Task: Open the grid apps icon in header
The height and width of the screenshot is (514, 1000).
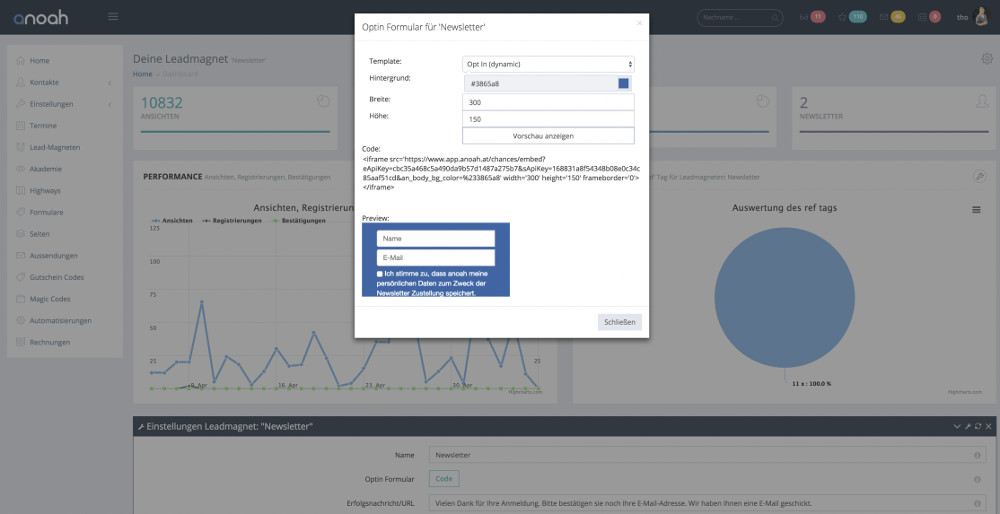Action: (x=924, y=17)
